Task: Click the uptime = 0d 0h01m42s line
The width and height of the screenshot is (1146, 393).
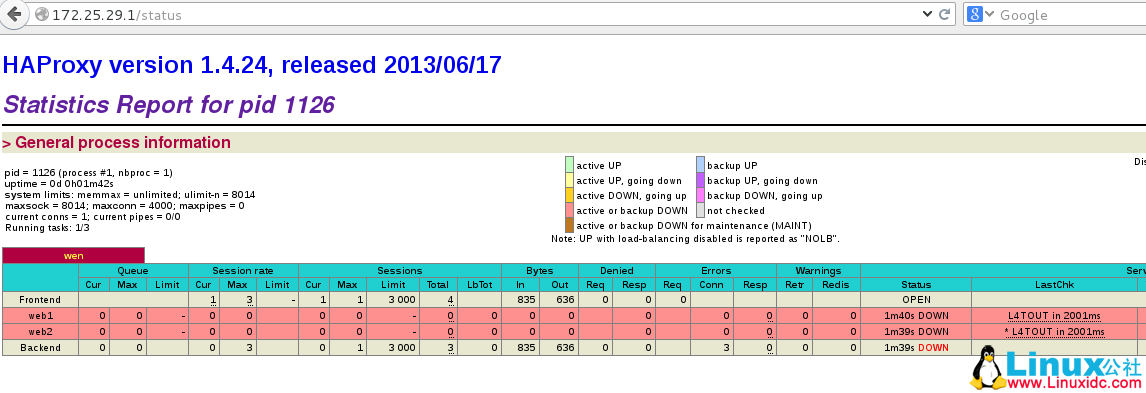Action: coord(60,184)
